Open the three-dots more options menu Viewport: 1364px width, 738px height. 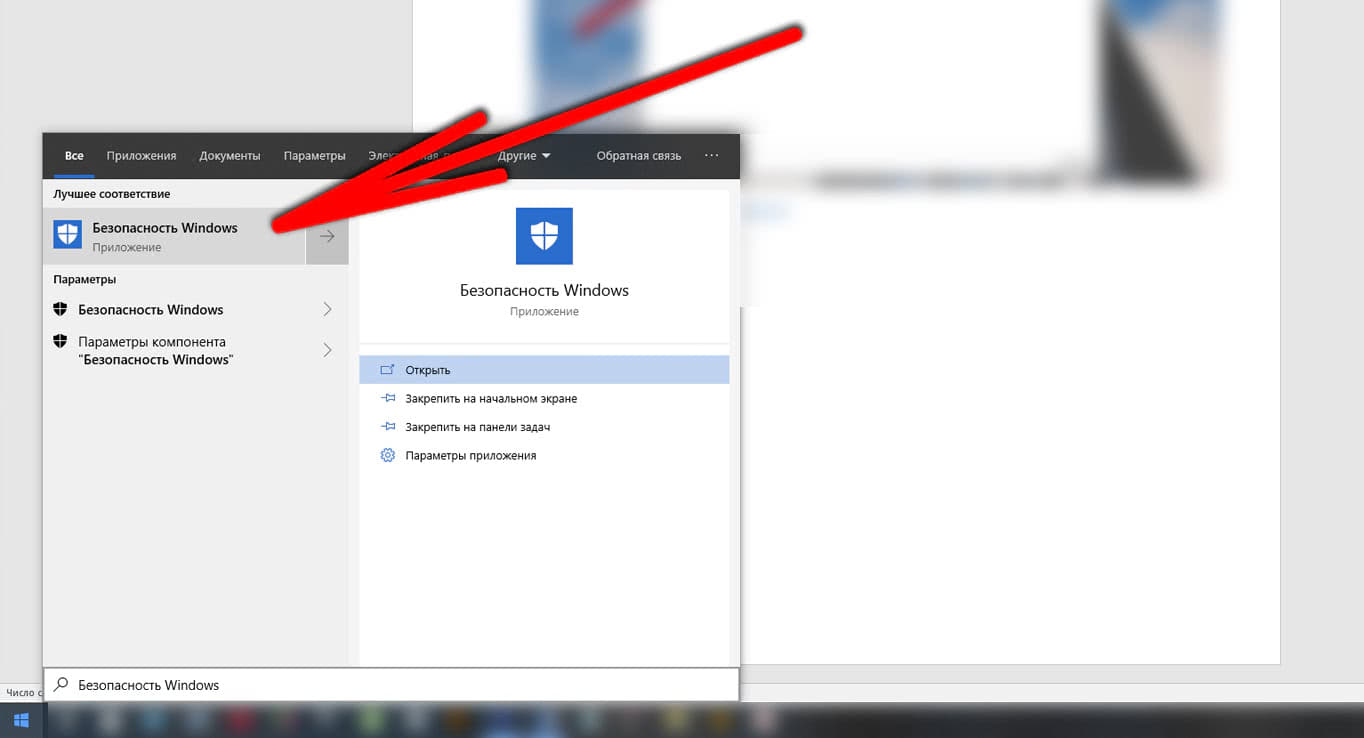711,156
